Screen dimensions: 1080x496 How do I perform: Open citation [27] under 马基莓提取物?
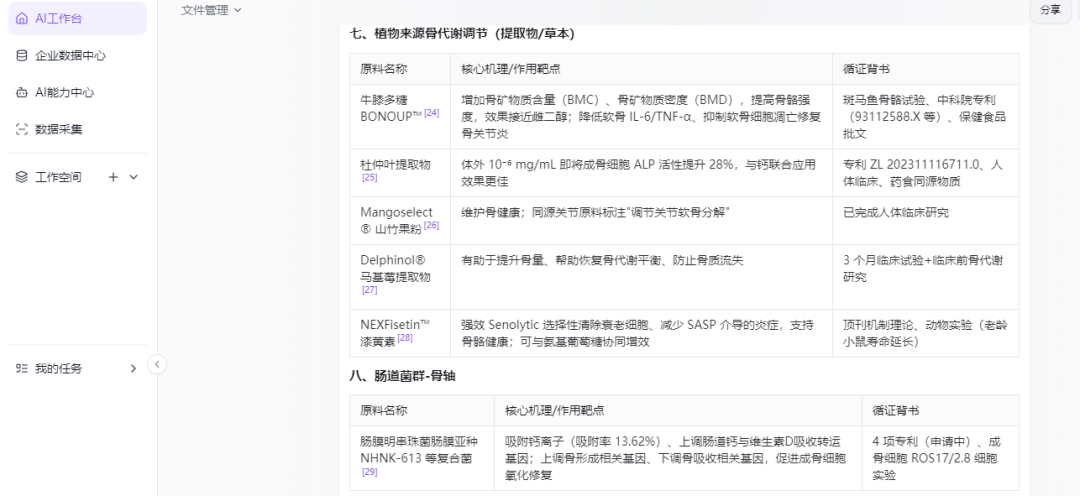[x=369, y=290]
